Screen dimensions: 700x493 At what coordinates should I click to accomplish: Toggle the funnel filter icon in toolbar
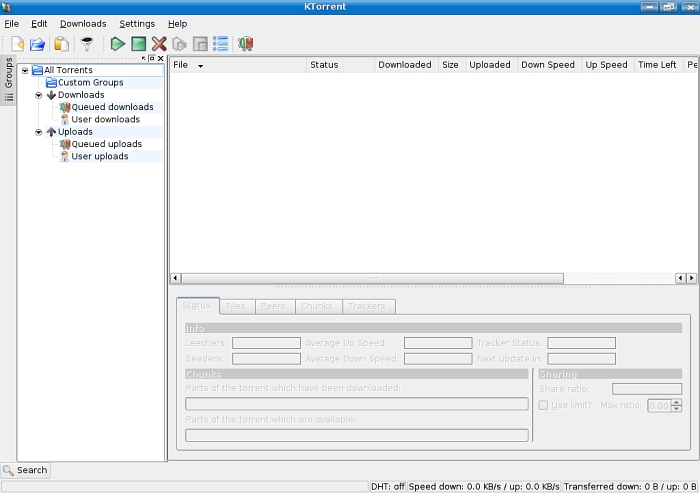[87, 44]
